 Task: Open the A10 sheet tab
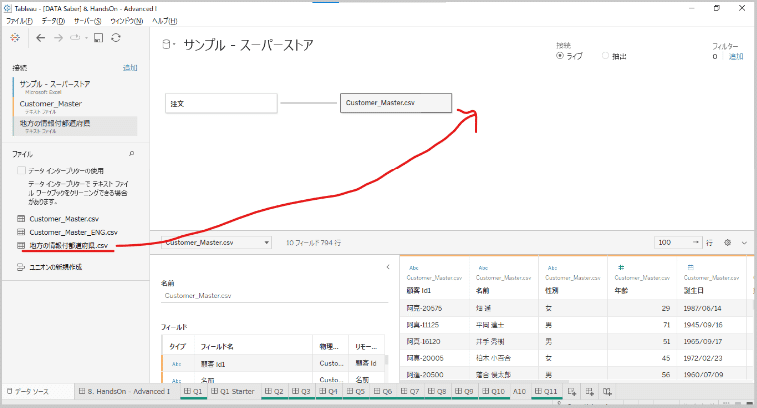pos(519,391)
